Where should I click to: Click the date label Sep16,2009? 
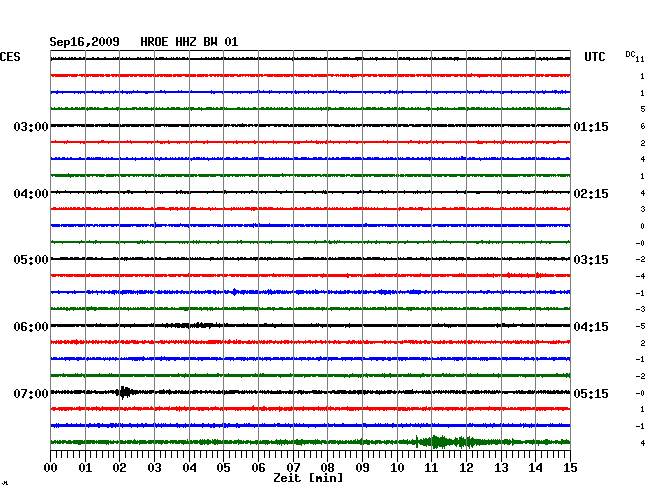pos(84,42)
